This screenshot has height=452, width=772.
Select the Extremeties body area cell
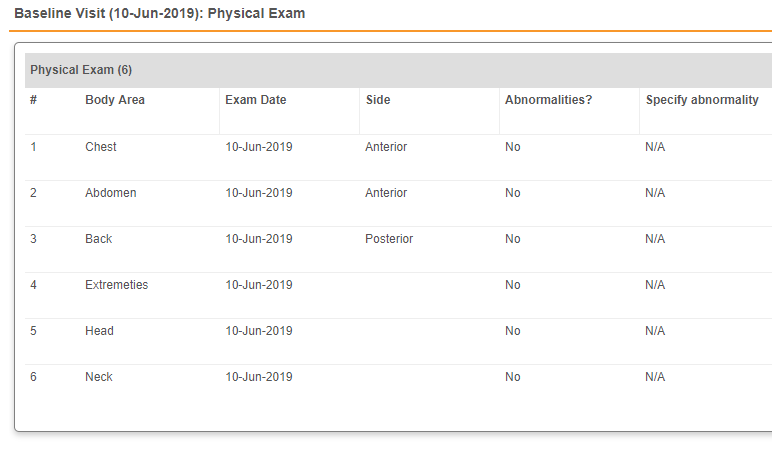[x=116, y=285]
